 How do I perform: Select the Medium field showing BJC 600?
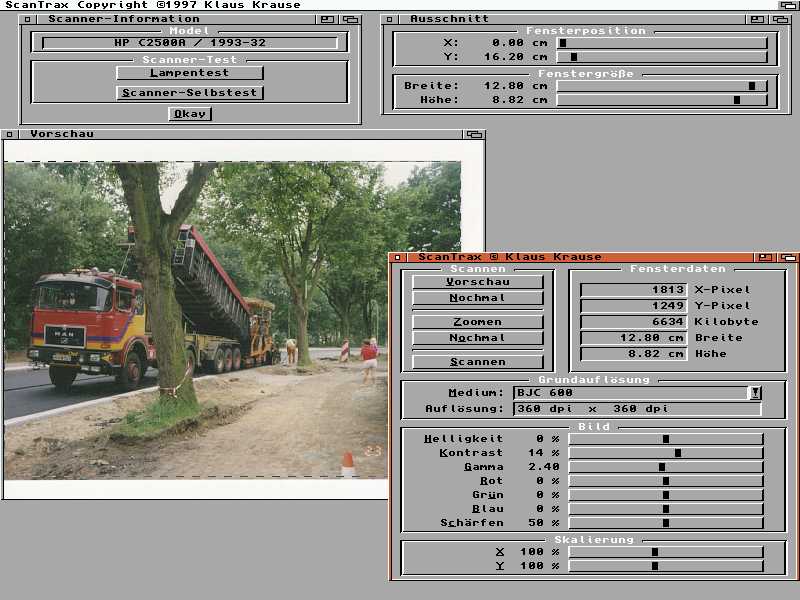pos(631,392)
